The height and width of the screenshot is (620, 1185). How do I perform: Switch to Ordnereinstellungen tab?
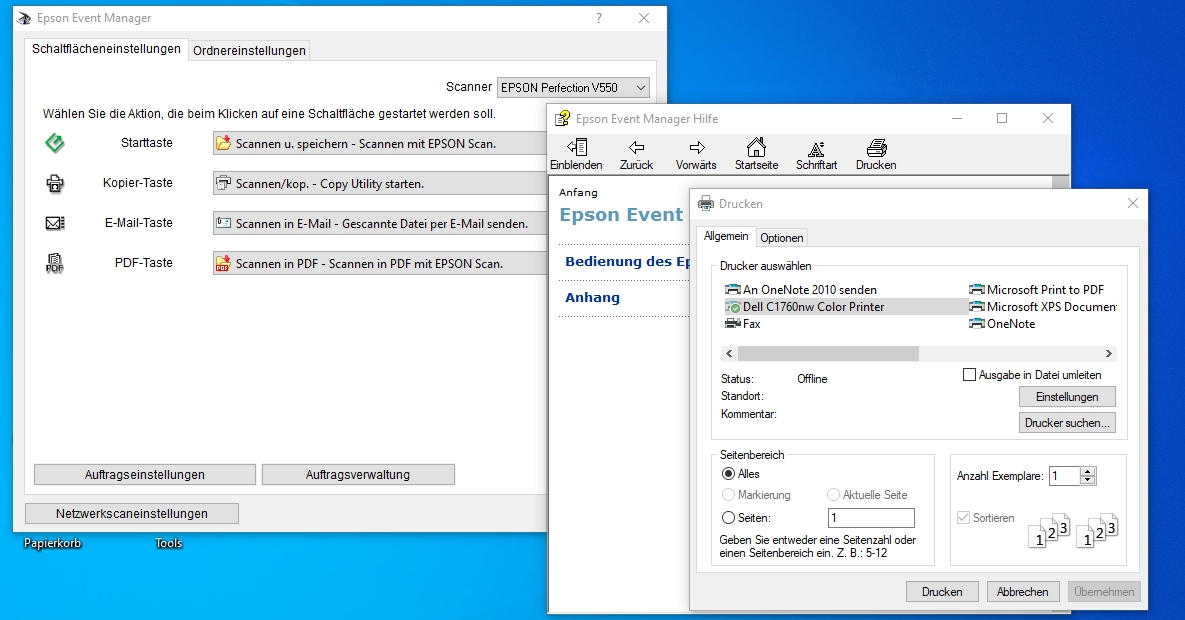[249, 51]
